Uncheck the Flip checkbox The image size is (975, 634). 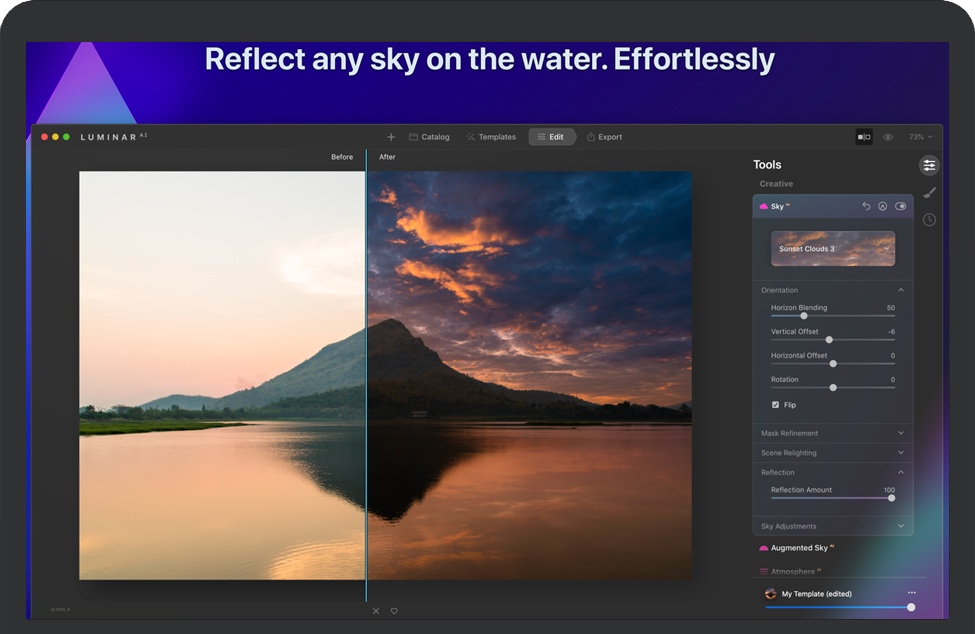tap(775, 405)
